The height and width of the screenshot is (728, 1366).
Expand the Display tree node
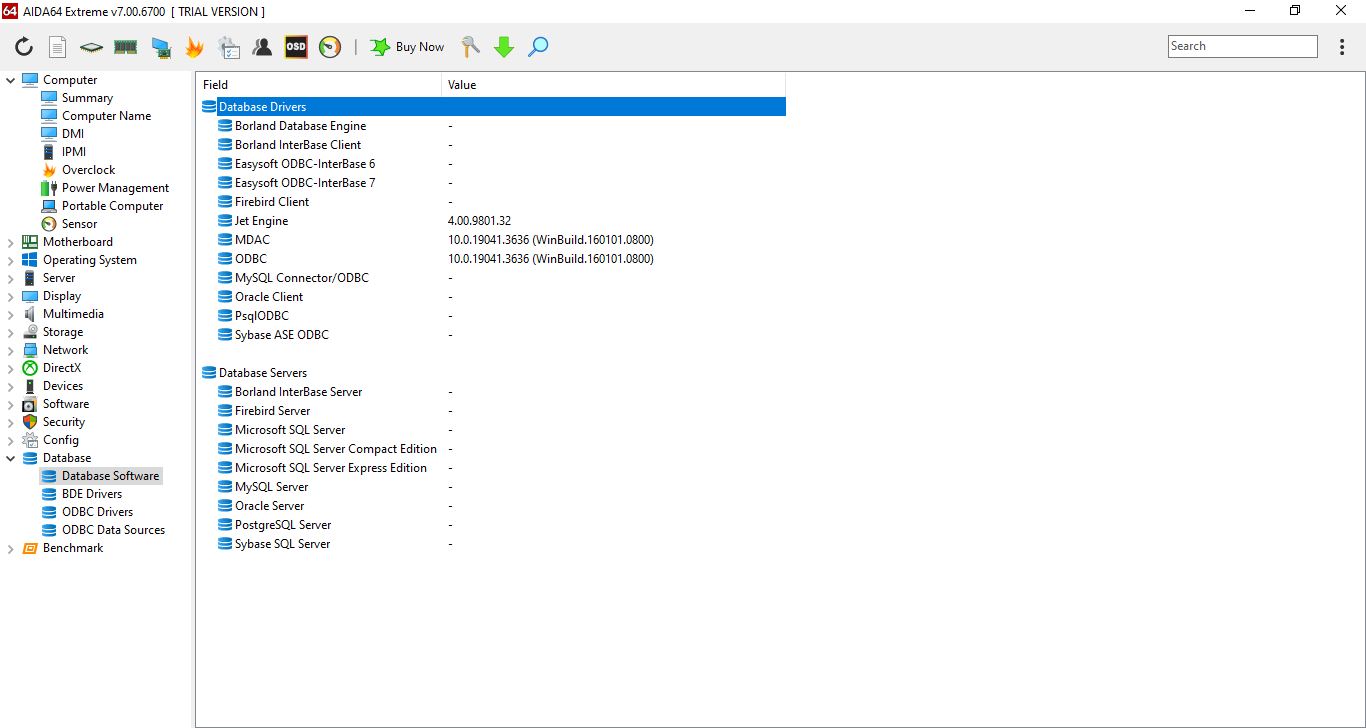tap(11, 296)
